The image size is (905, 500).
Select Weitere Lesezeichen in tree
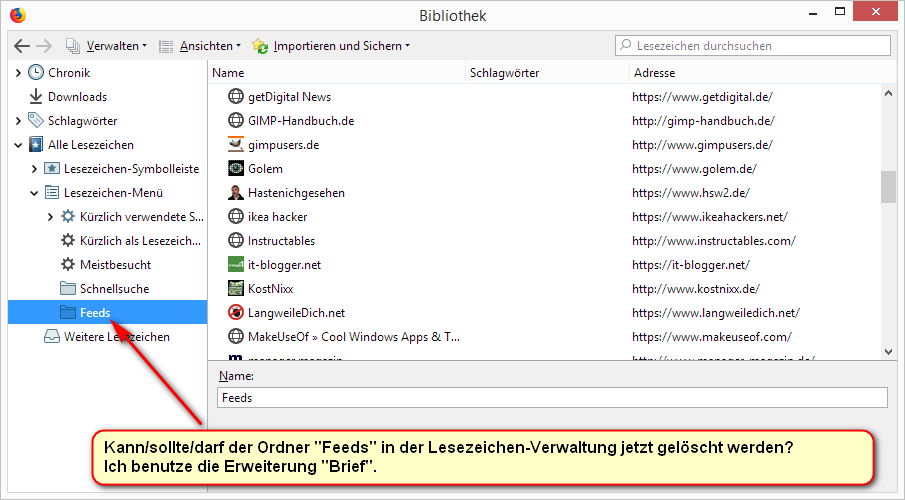(117, 337)
